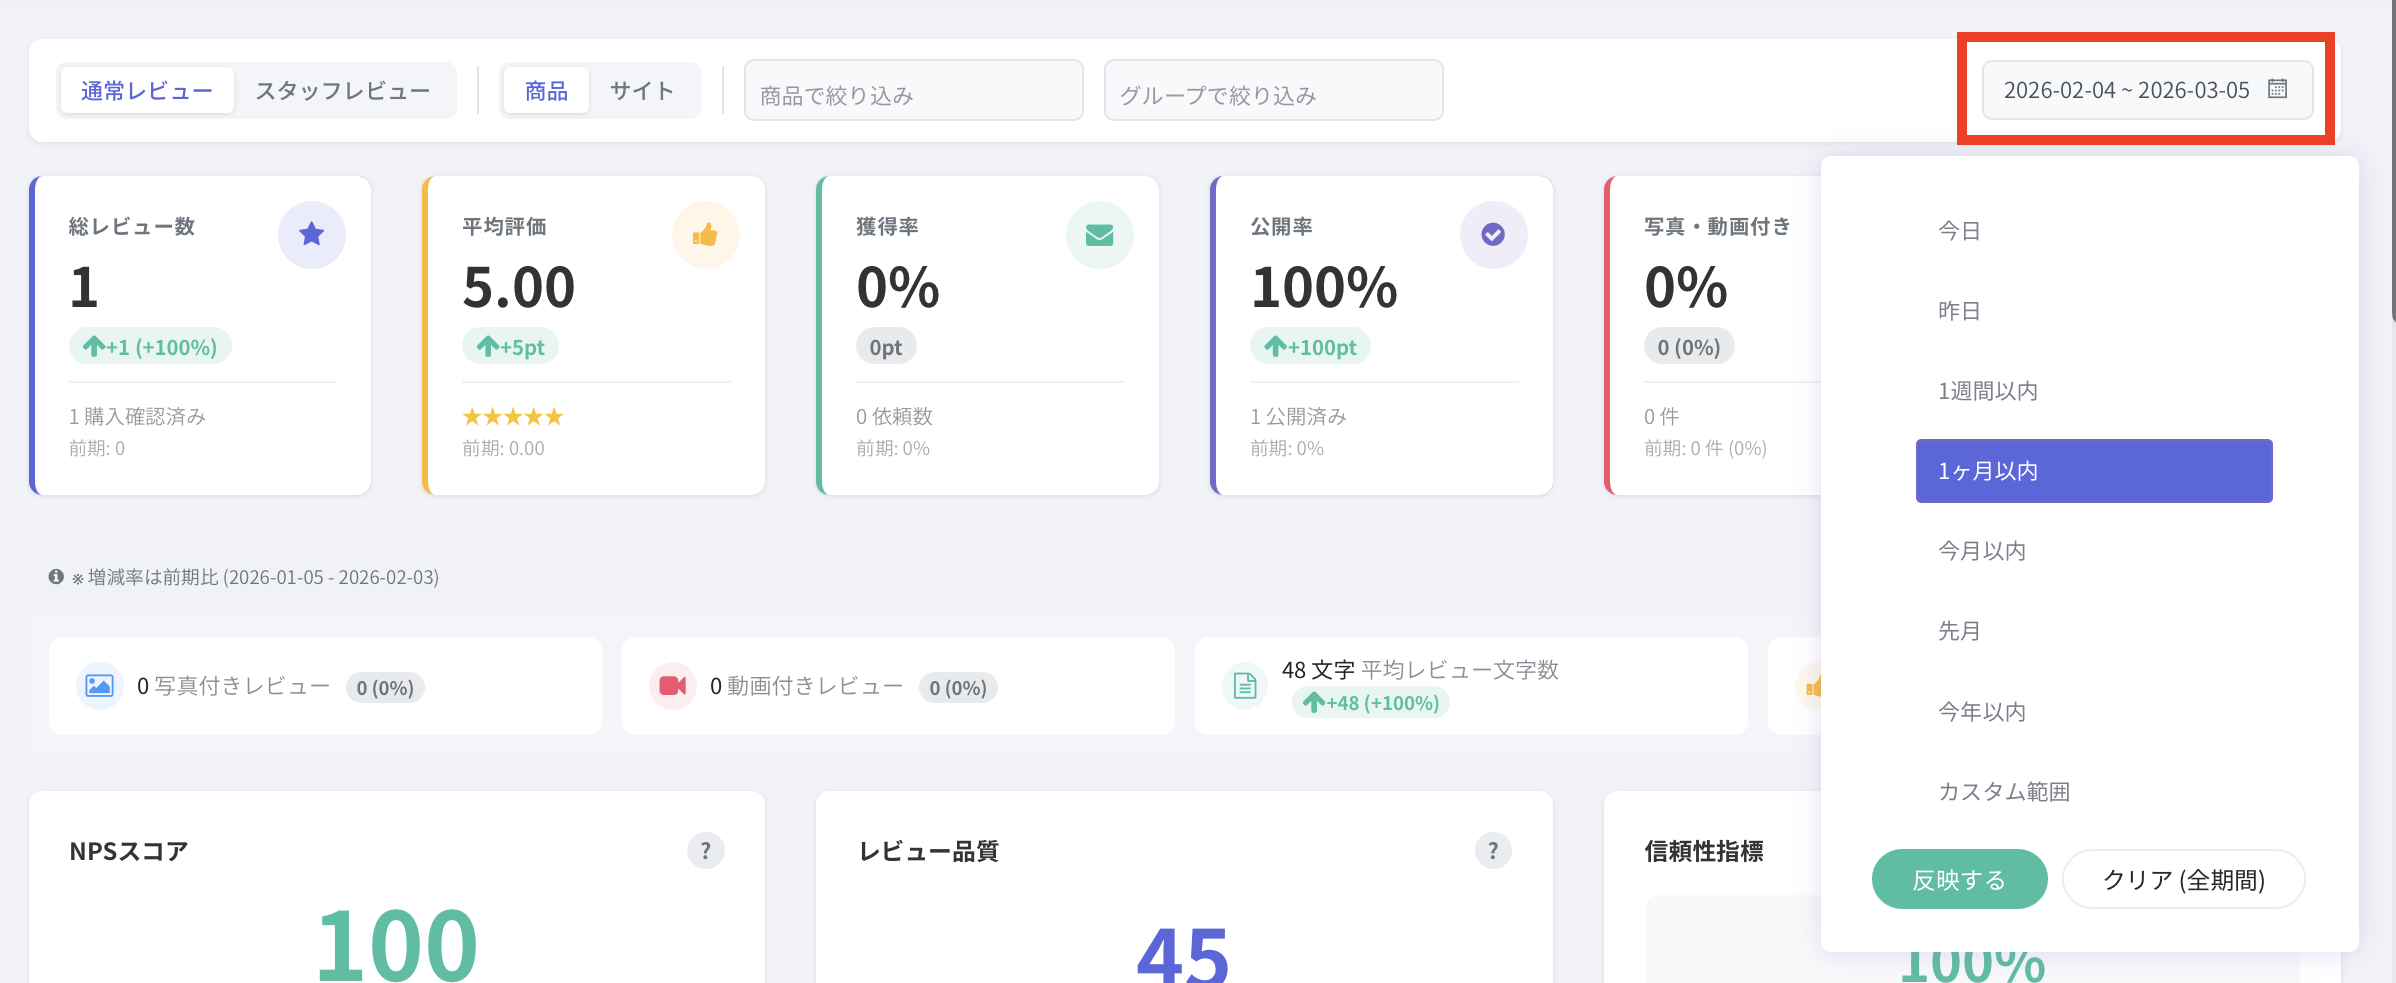This screenshot has width=2396, height=983.
Task: Open the NPSスコア help question mark
Action: (x=705, y=851)
